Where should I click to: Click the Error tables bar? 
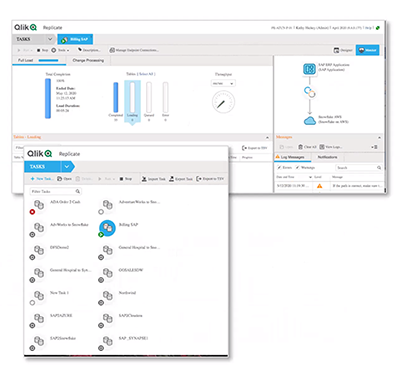tap(165, 97)
